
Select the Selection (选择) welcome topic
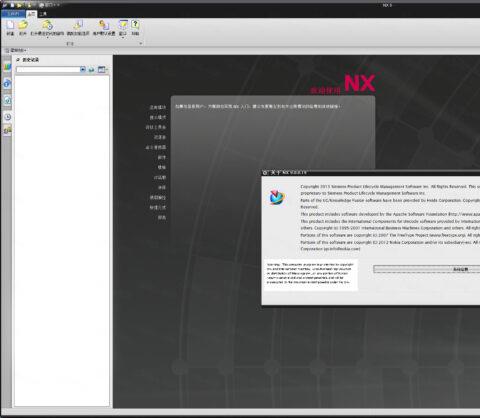(x=162, y=187)
